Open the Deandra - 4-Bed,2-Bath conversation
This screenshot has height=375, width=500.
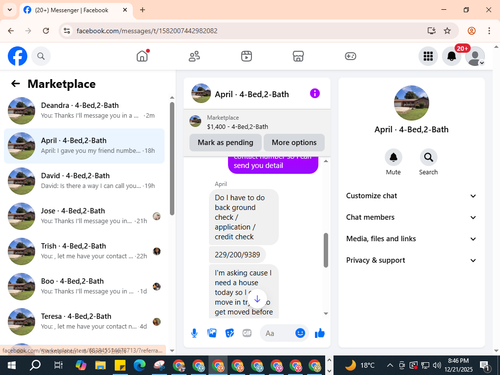click(x=84, y=111)
